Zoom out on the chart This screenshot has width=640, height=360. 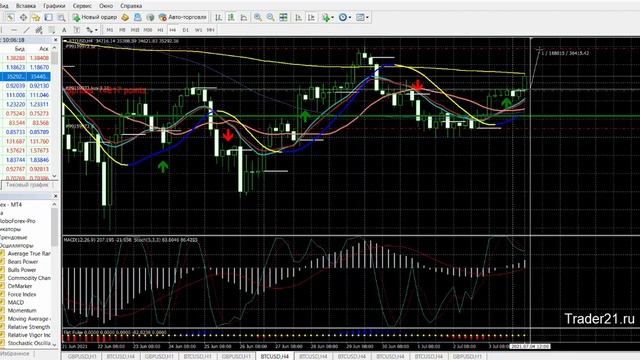[x=271, y=17]
